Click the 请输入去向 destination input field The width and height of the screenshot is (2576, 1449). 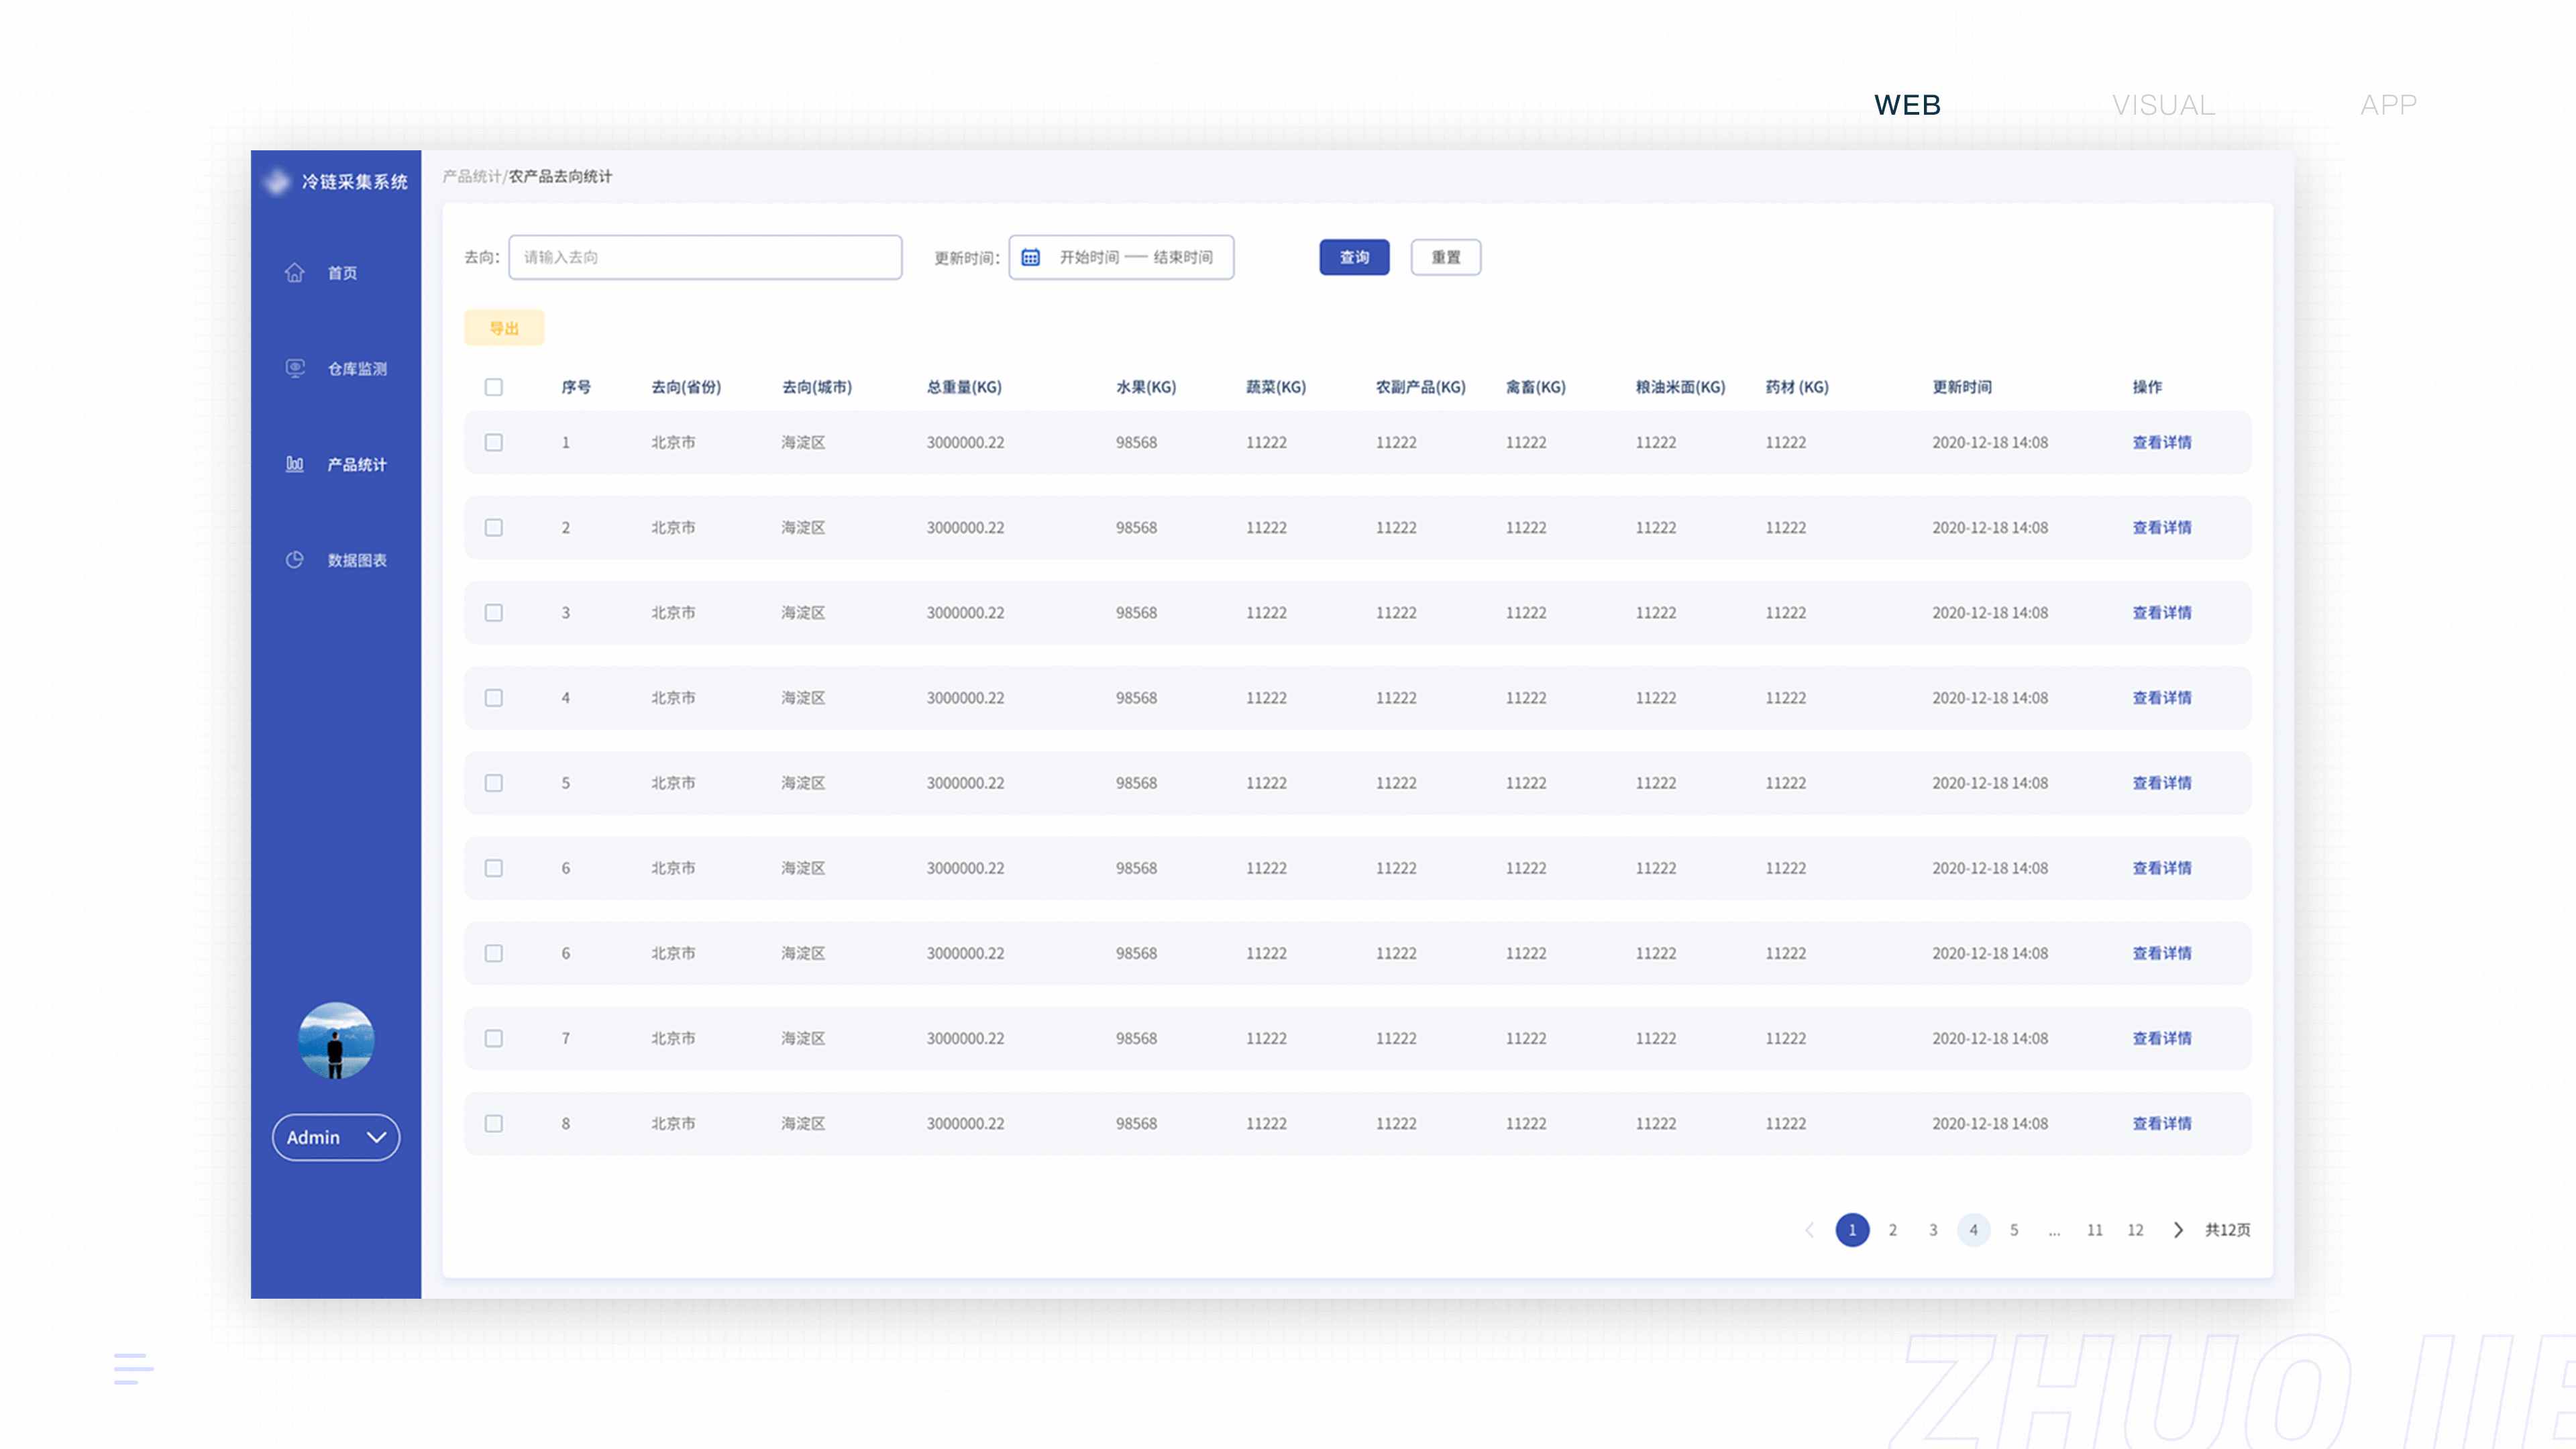pos(705,257)
